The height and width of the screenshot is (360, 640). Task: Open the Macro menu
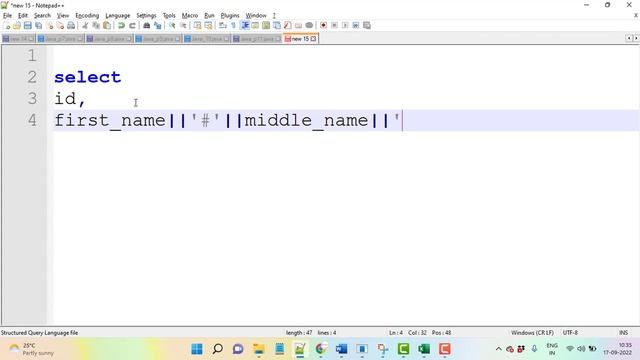pos(190,16)
